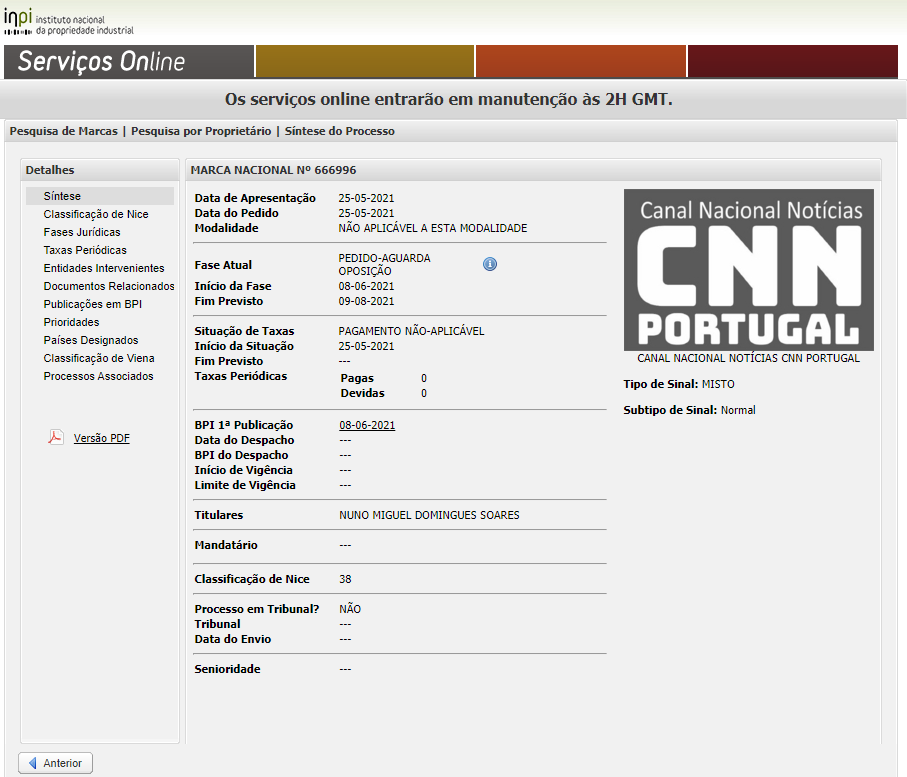Go to Pesquisa de Marcas
This screenshot has width=907, height=777.
tap(64, 131)
